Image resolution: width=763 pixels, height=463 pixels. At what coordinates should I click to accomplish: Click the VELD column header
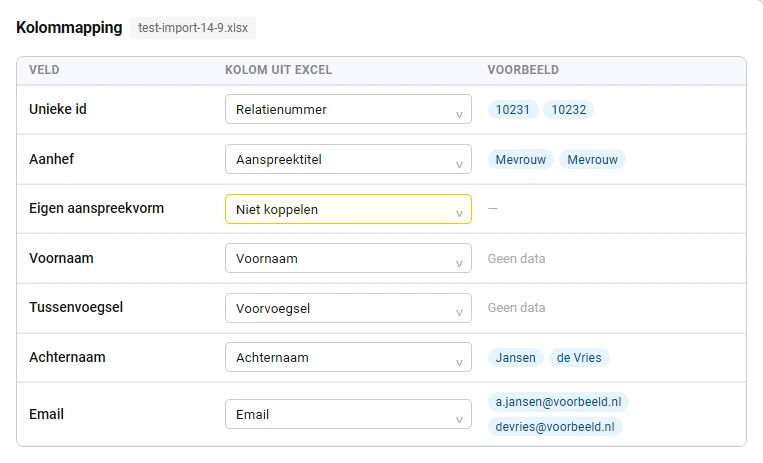(44, 70)
